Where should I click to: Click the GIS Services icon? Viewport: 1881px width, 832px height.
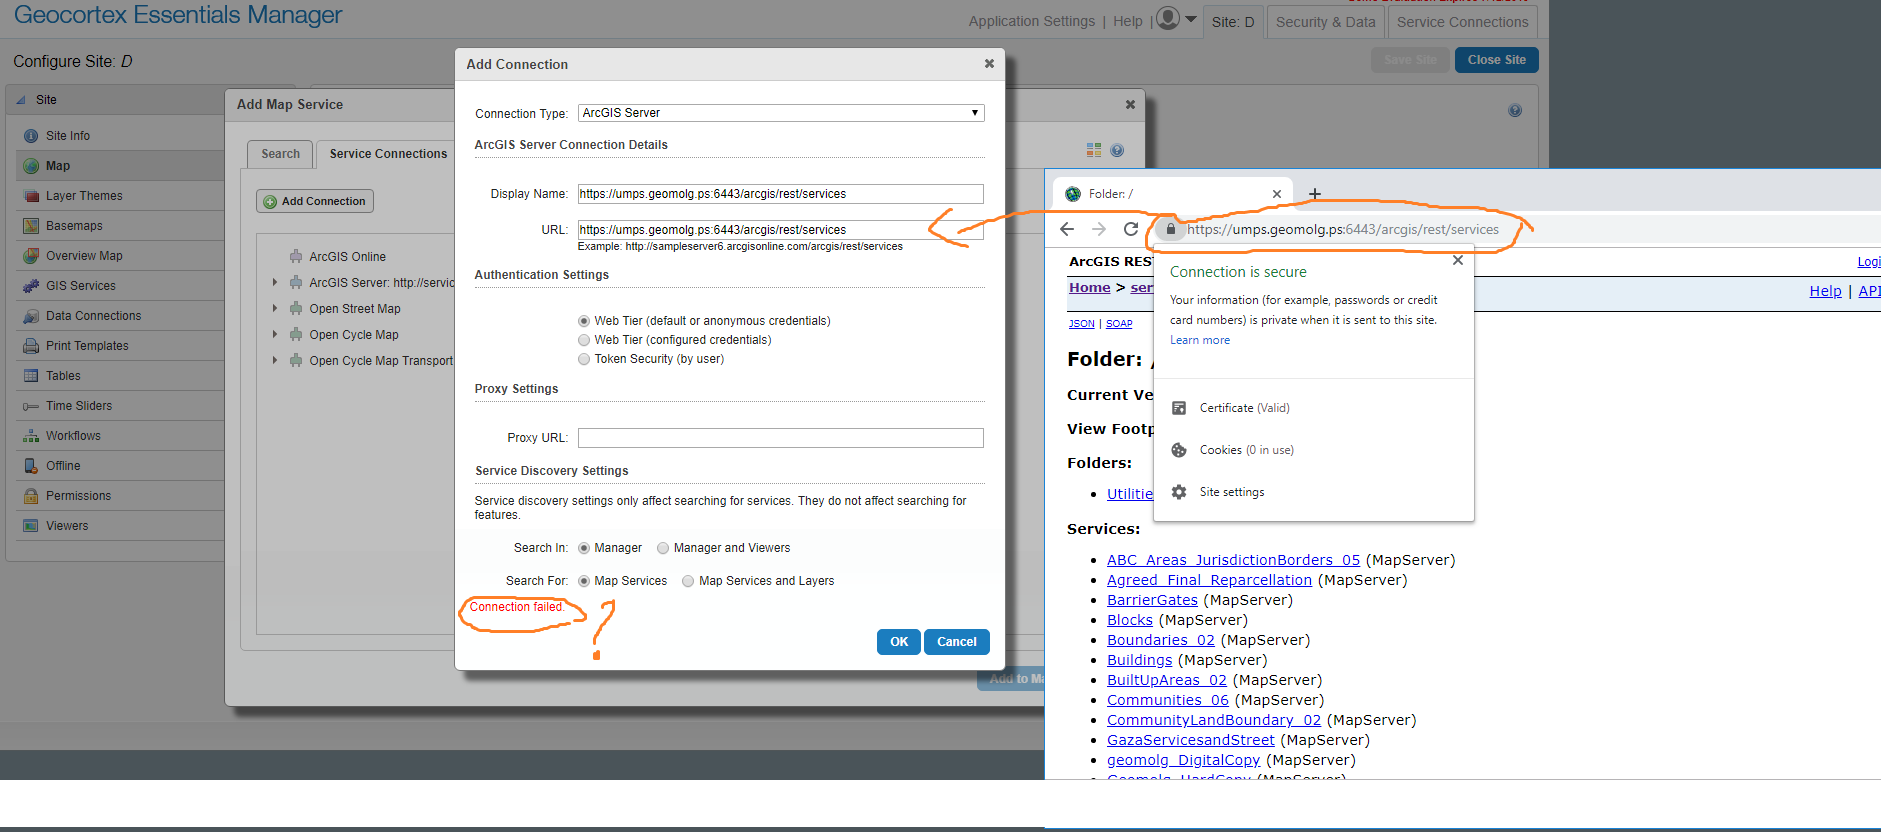31,286
